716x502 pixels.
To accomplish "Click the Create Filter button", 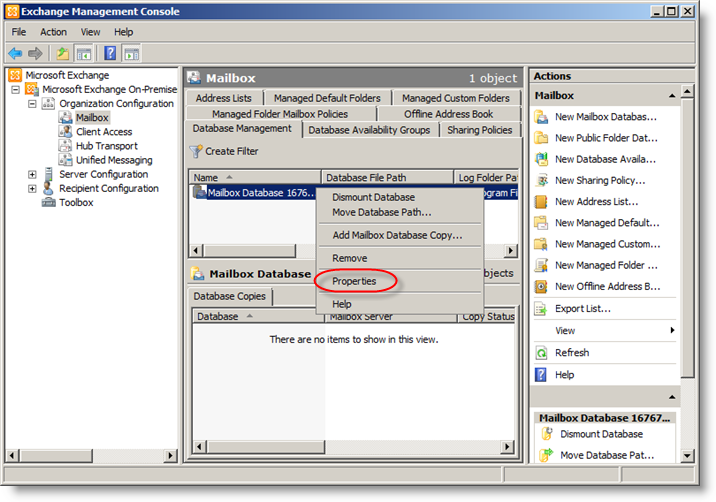I will (224, 151).
